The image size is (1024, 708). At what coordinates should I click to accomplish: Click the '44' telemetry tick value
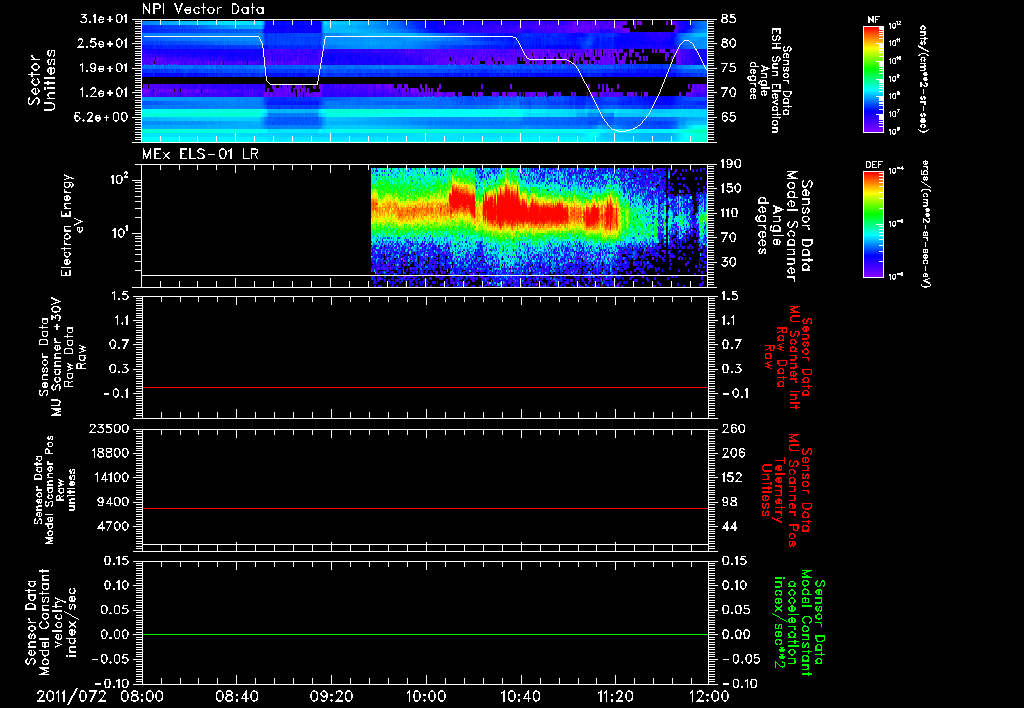729,526
